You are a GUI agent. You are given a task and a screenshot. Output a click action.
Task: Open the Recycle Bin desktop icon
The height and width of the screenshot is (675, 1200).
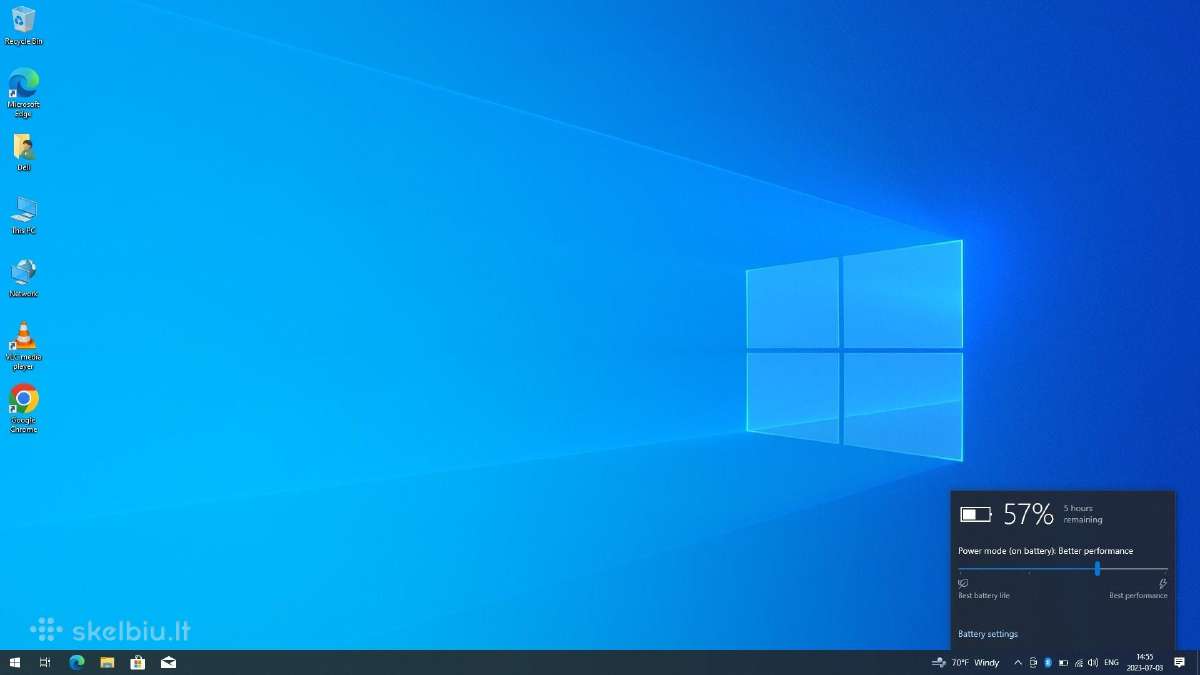click(23, 26)
